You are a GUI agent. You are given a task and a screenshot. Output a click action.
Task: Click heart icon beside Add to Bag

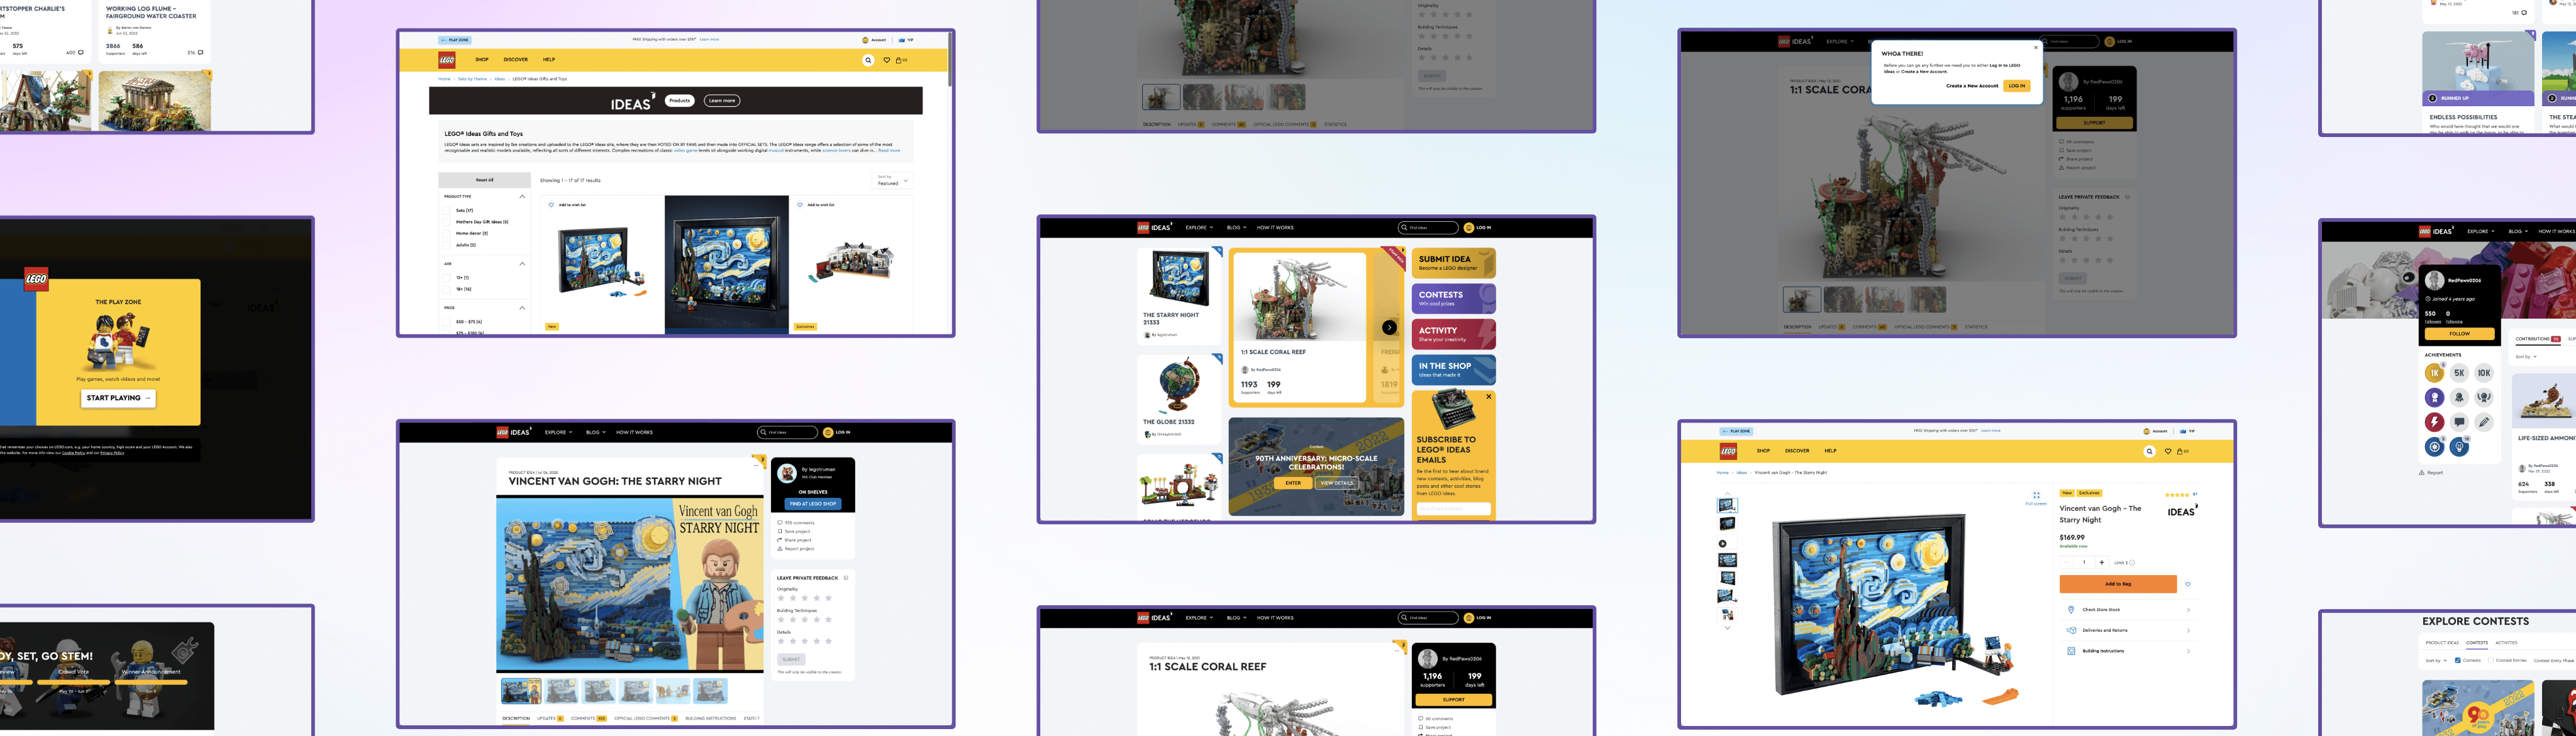coord(2188,584)
